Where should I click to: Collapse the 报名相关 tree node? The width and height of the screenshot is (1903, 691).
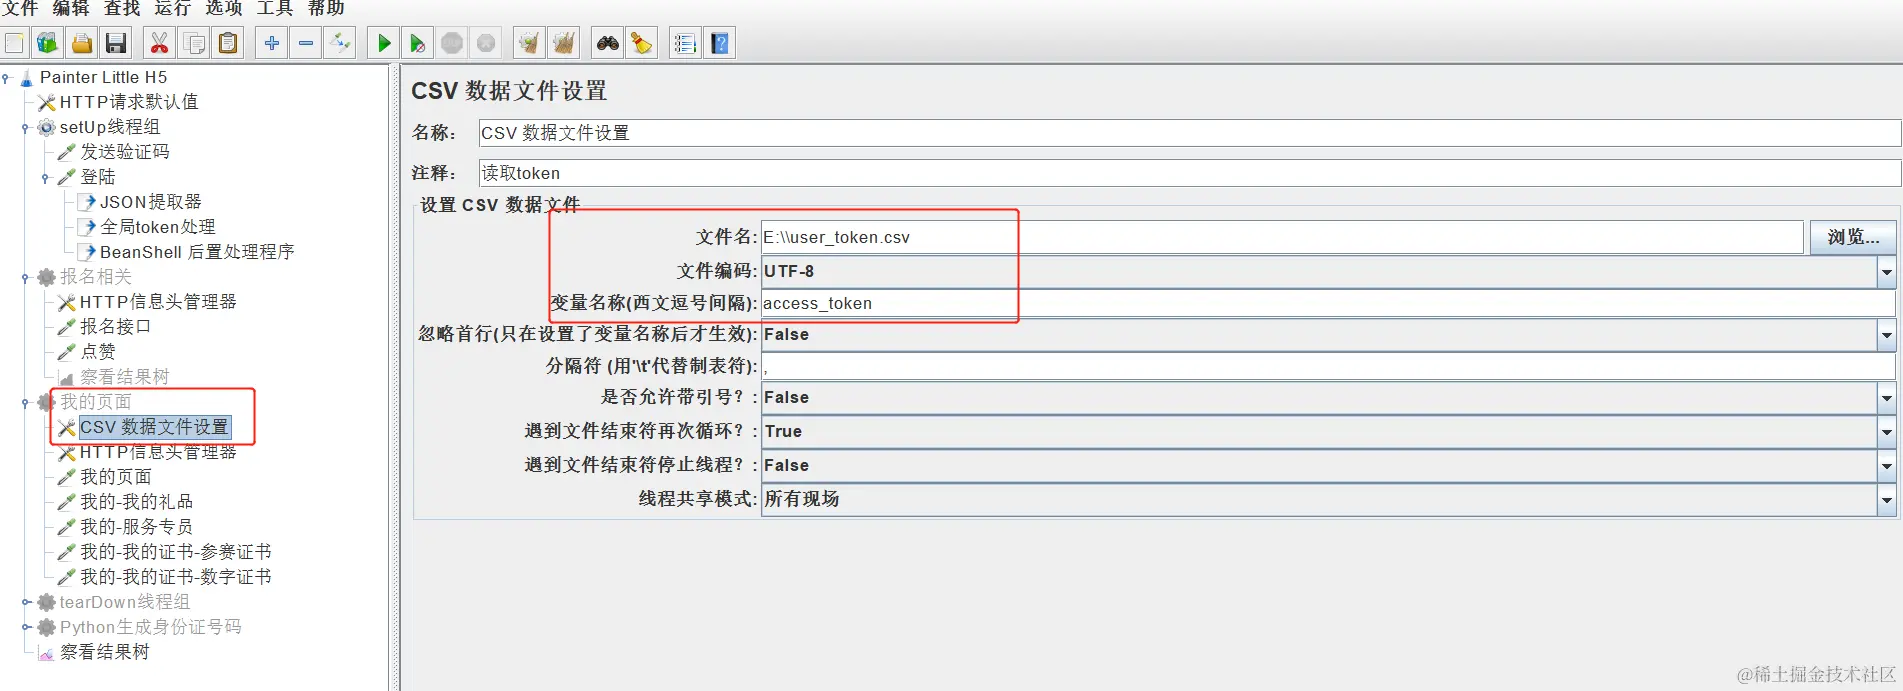25,278
